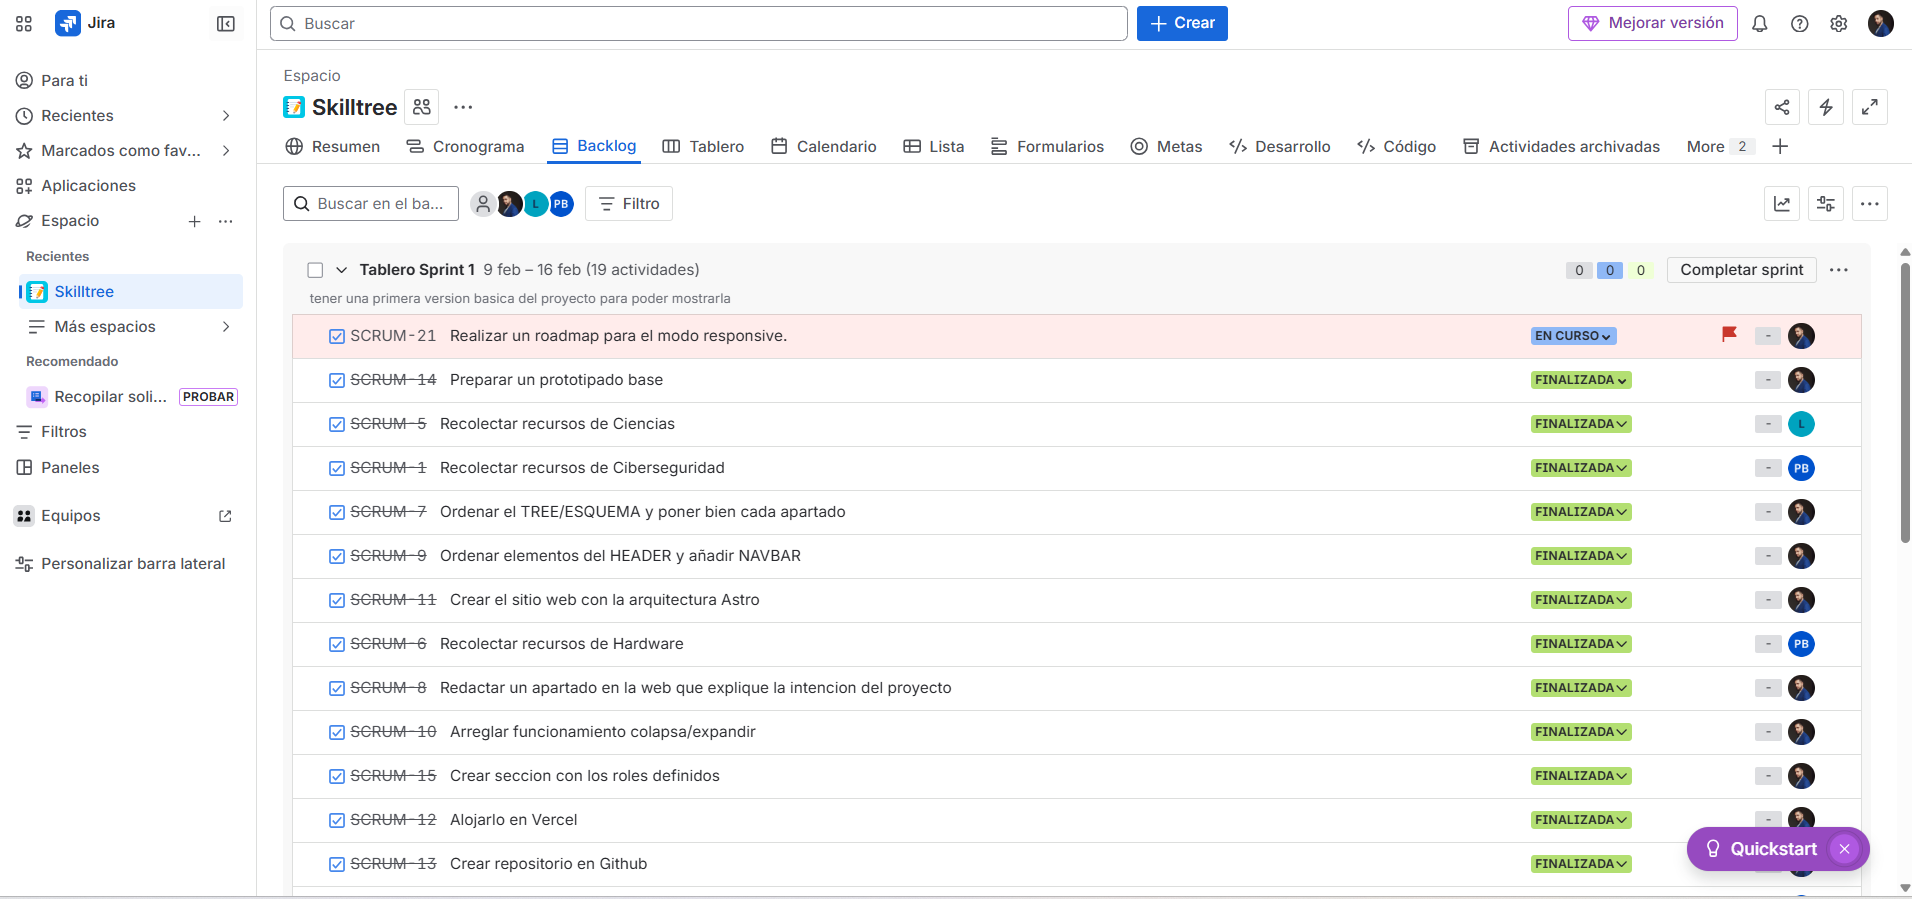The image size is (1912, 899).
Task: Open the more actions ellipsis beside the Skilltree title
Action: pyautogui.click(x=463, y=106)
